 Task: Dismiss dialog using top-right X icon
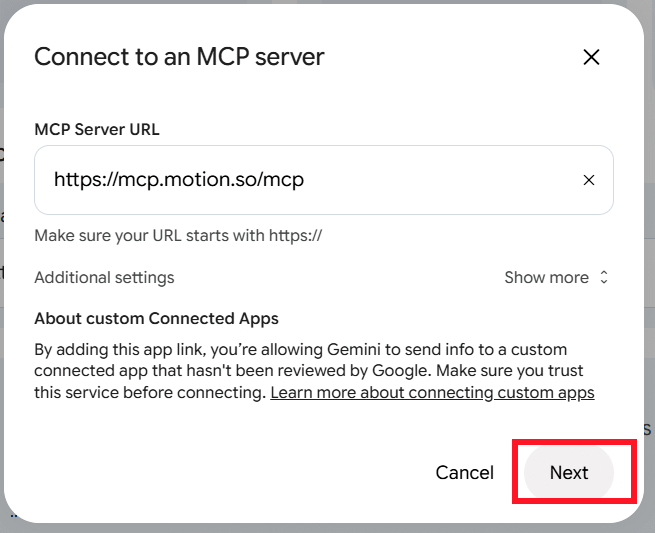pos(591,57)
